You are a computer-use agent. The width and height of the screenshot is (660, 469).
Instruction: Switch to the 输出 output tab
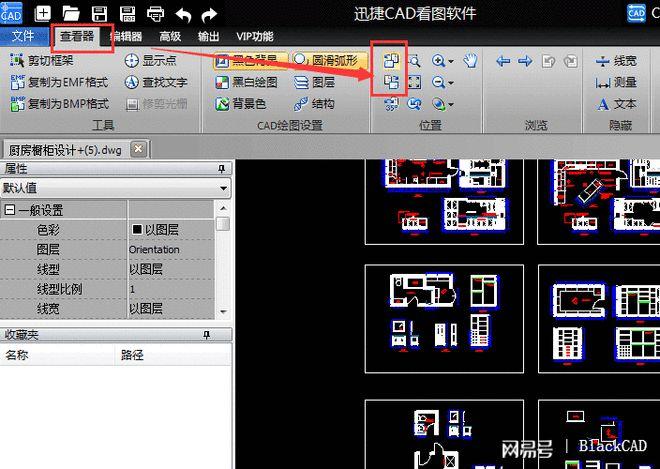[x=208, y=37]
